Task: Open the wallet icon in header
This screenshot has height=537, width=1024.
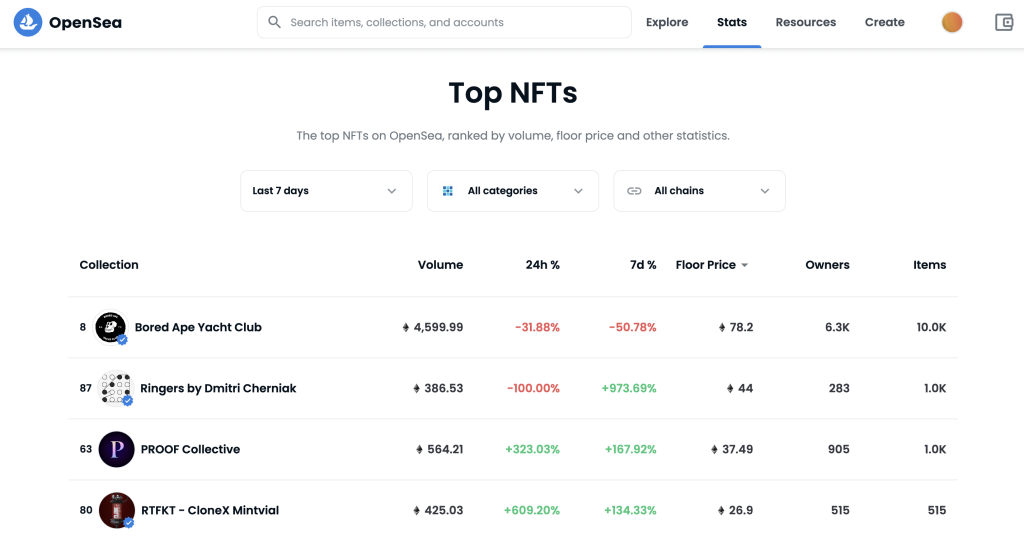Action: coord(1004,22)
